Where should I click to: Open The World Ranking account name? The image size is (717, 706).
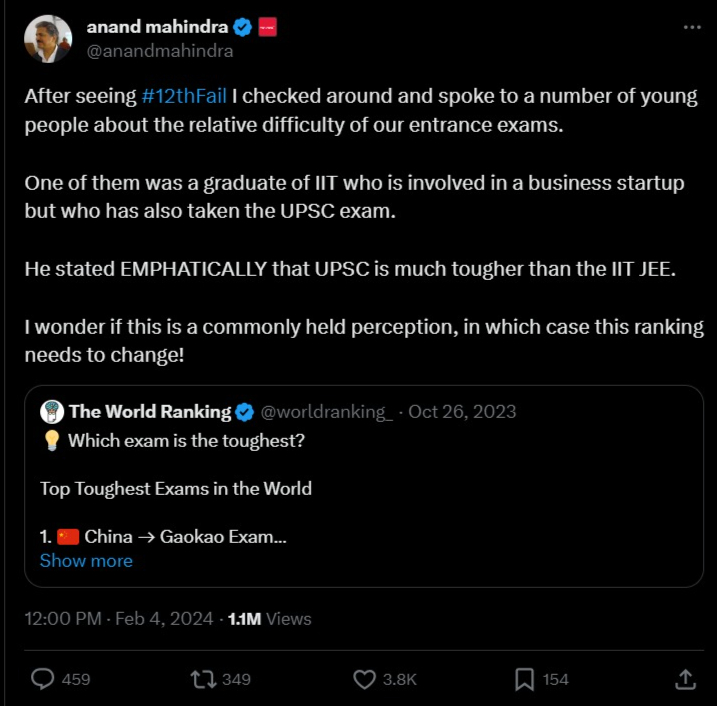click(x=150, y=411)
